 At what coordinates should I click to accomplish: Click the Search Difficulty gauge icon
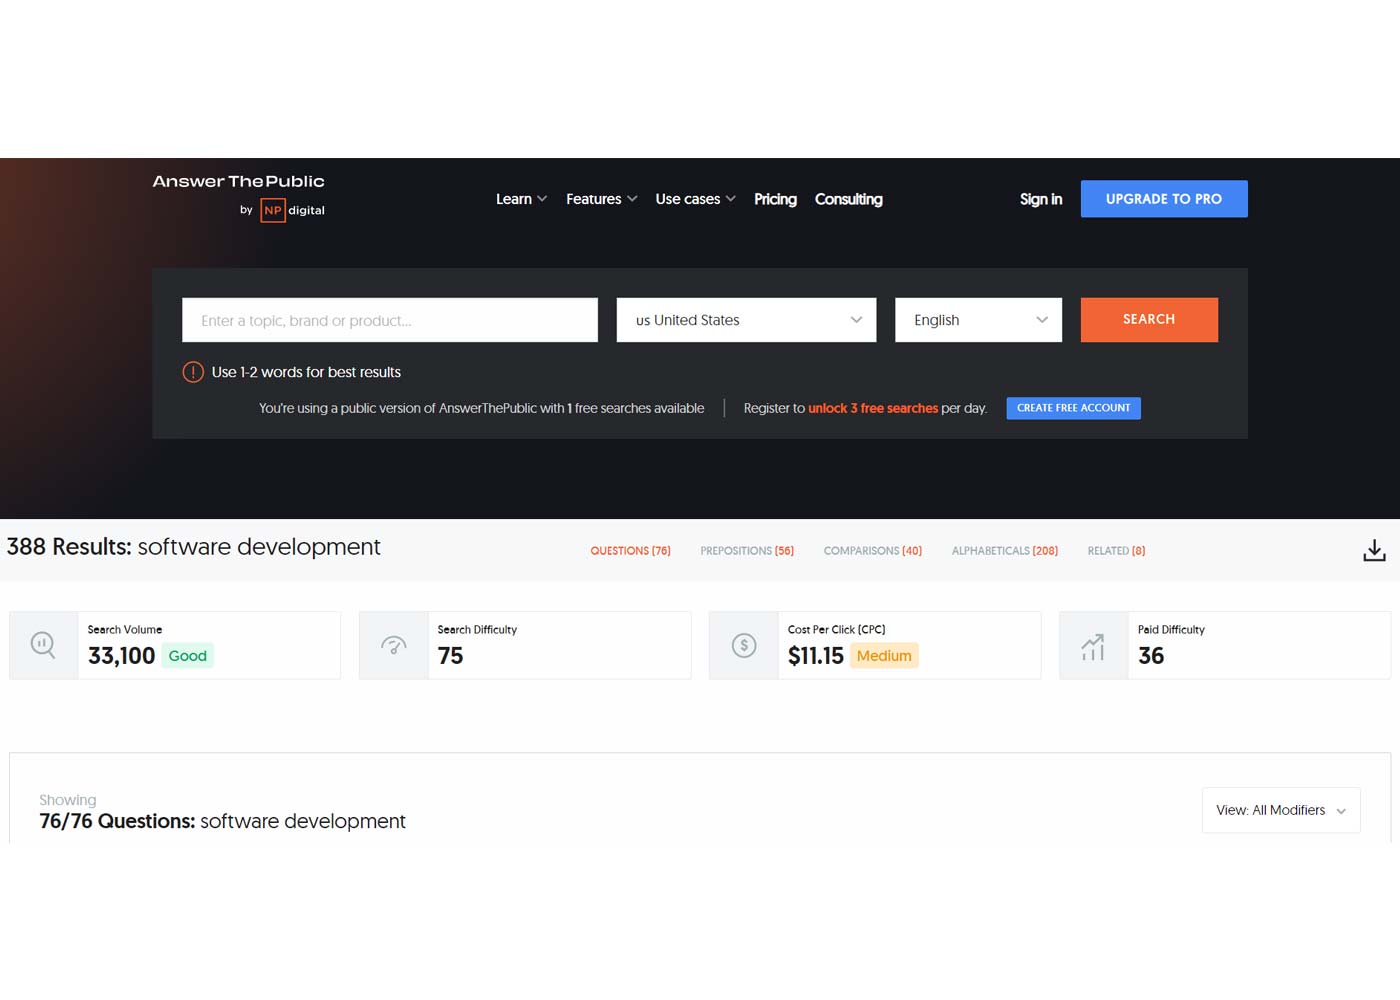tap(394, 645)
